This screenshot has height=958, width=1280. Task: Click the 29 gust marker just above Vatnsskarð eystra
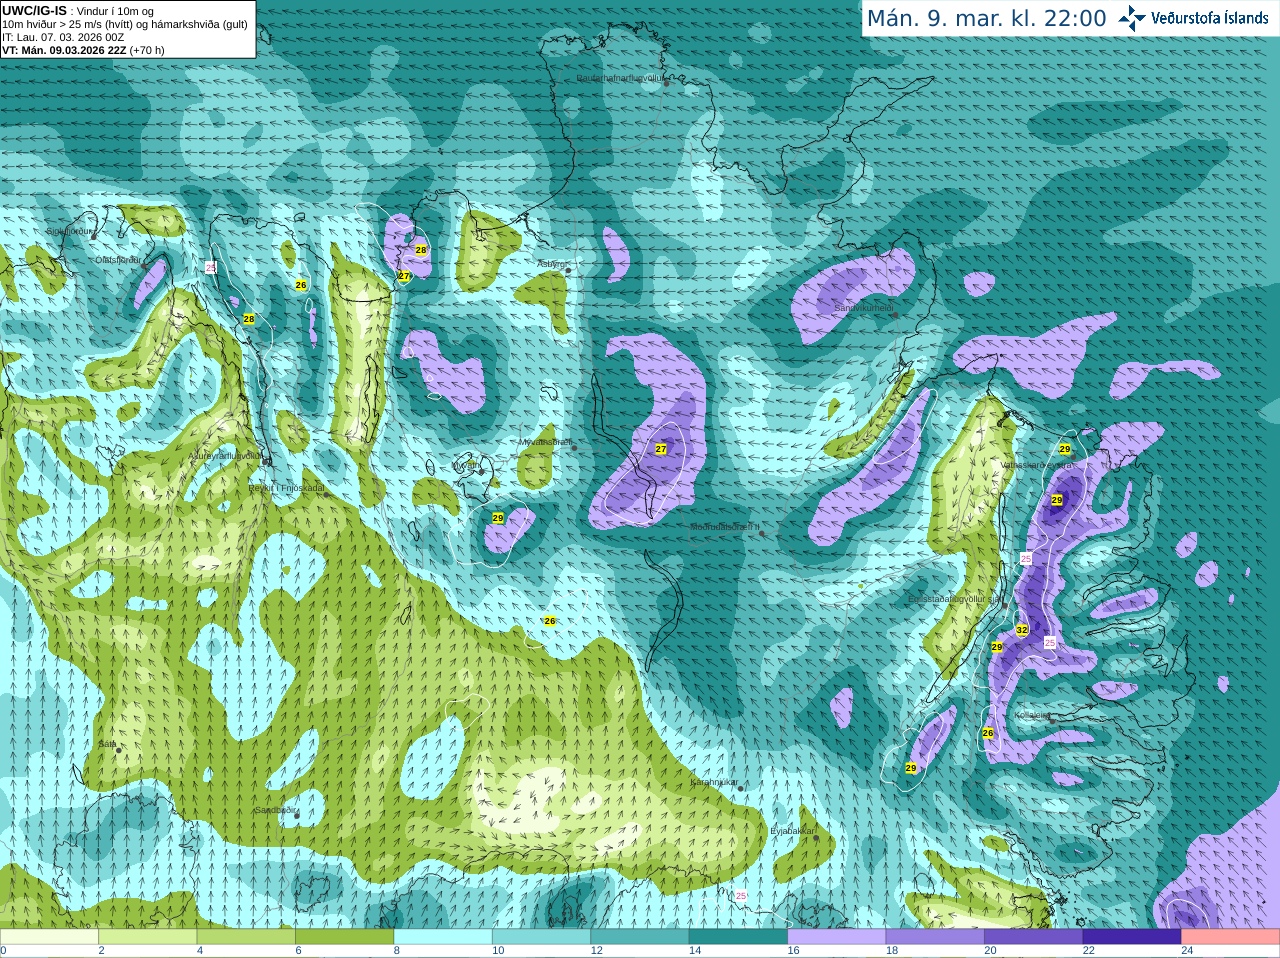pos(1065,450)
